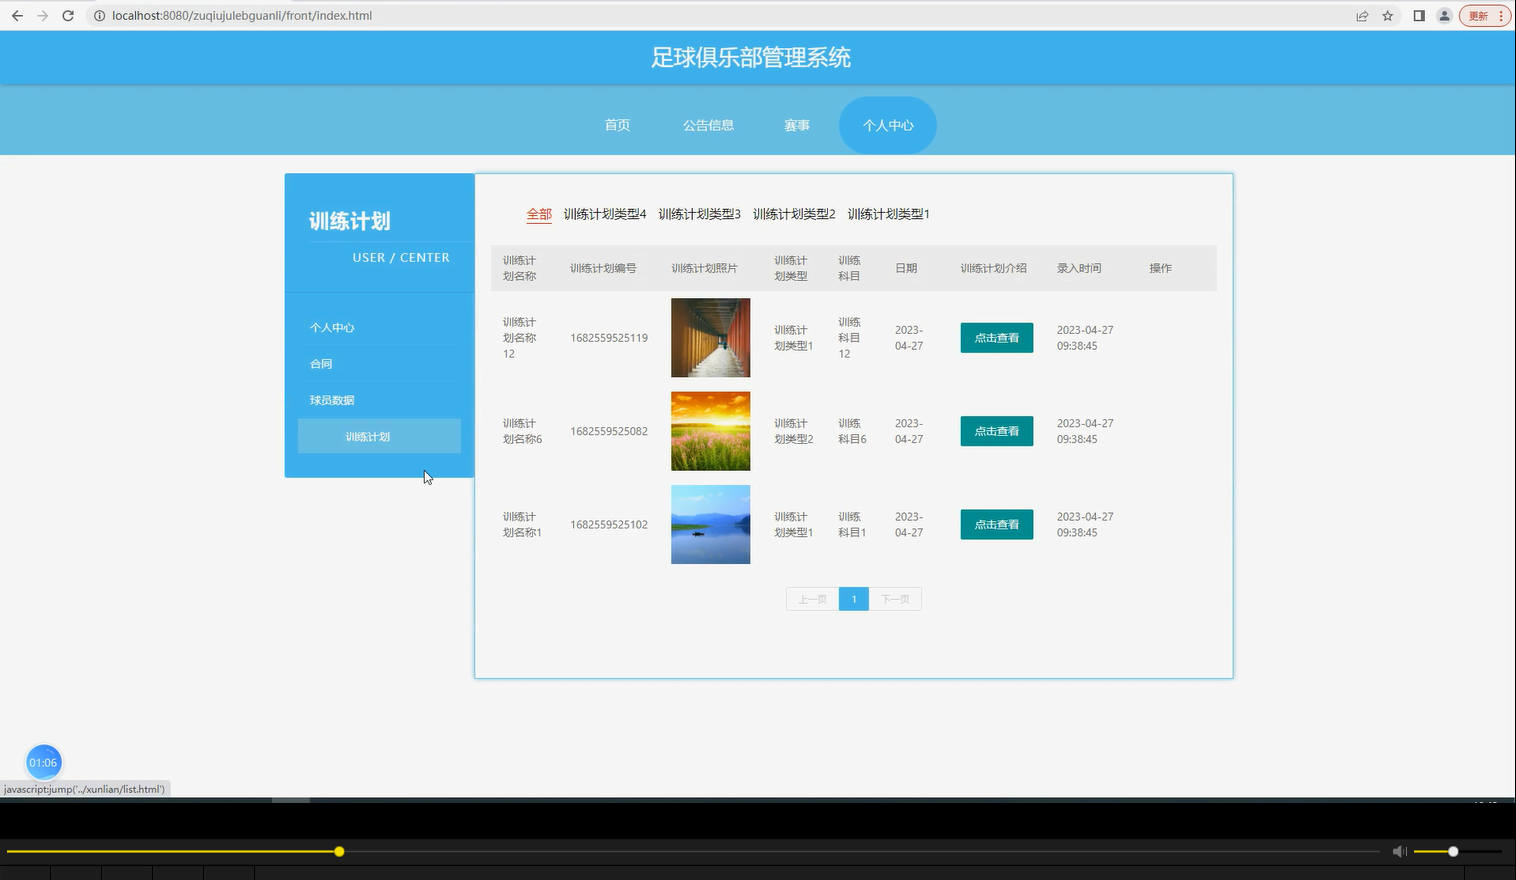
Task: Click the 下一页 pagination button
Action: pos(895,598)
